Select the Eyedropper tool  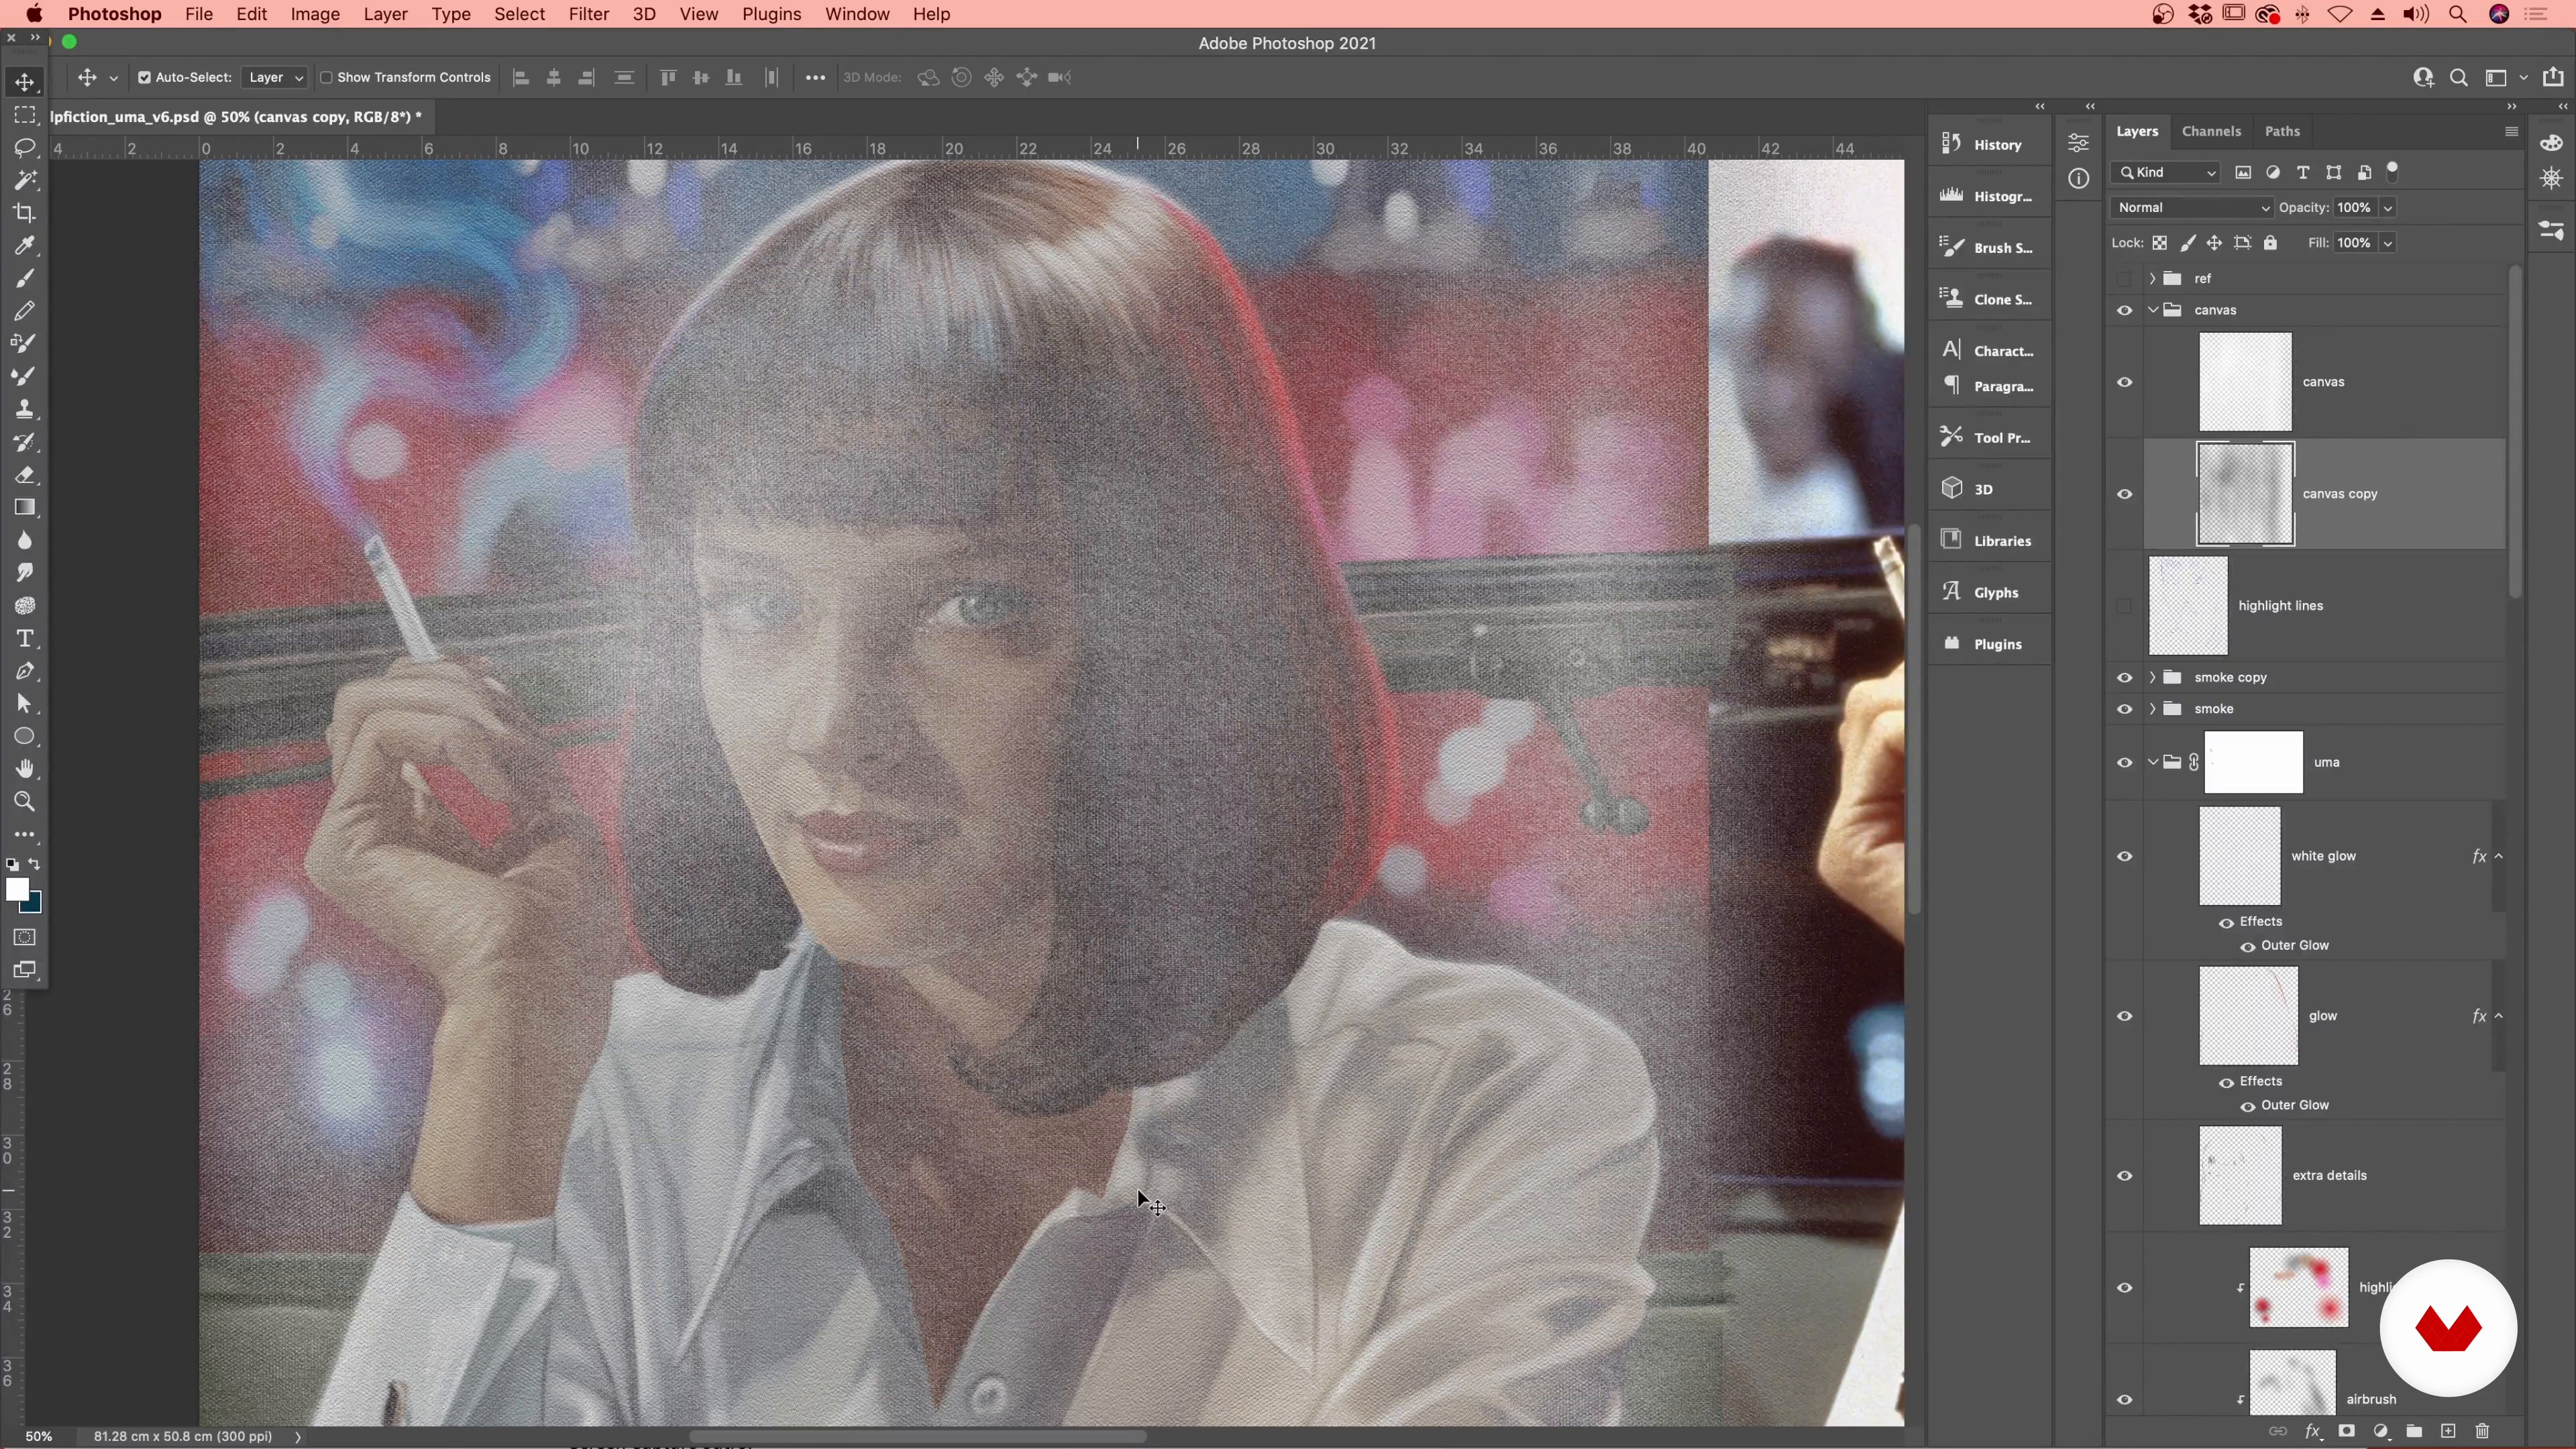(25, 246)
